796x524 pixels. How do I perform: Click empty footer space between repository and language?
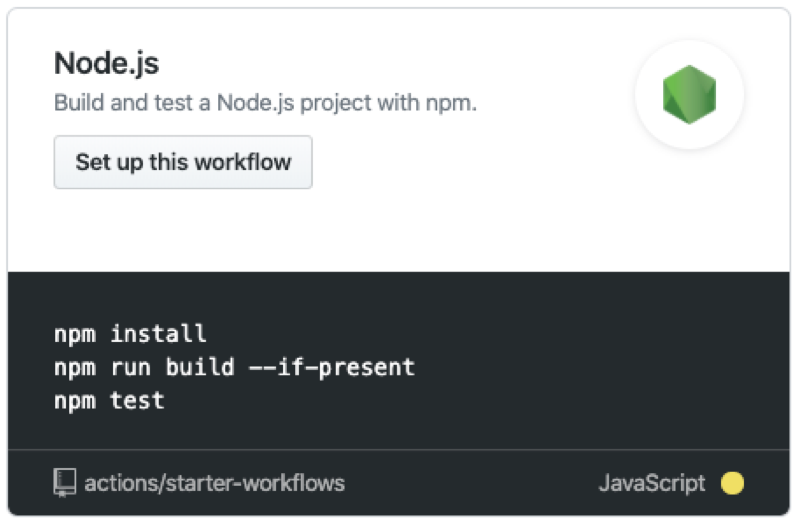click(470, 483)
